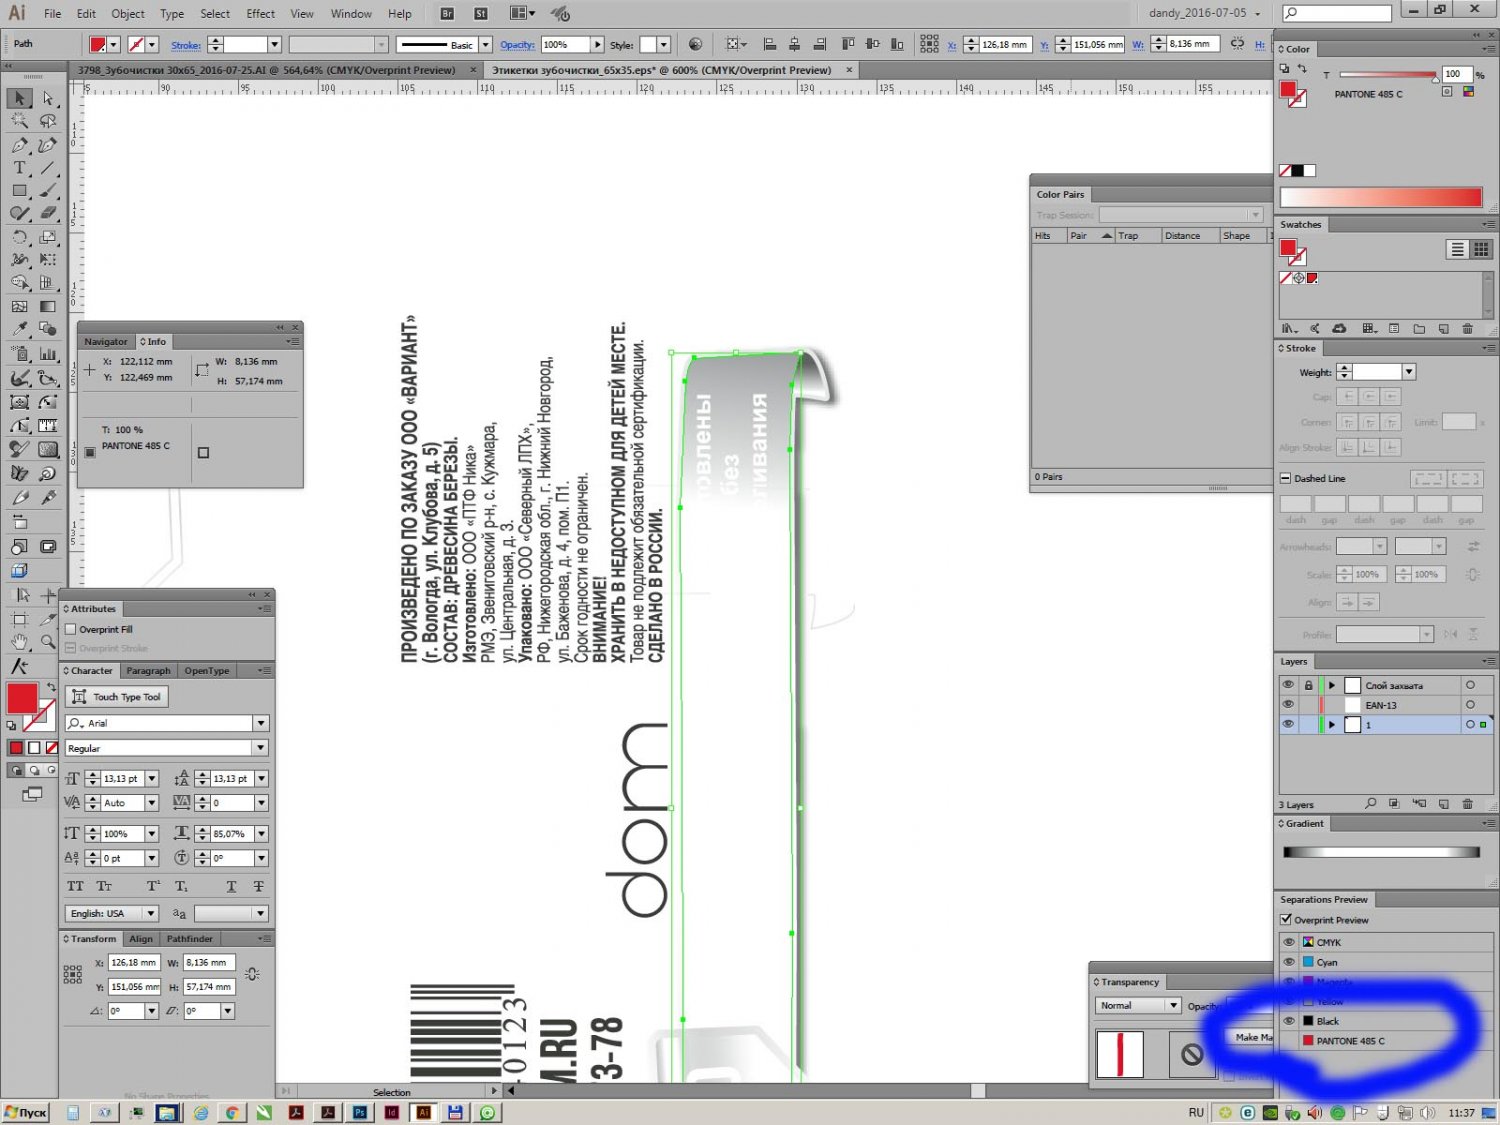Open the language dropdown English: USA

[151, 913]
